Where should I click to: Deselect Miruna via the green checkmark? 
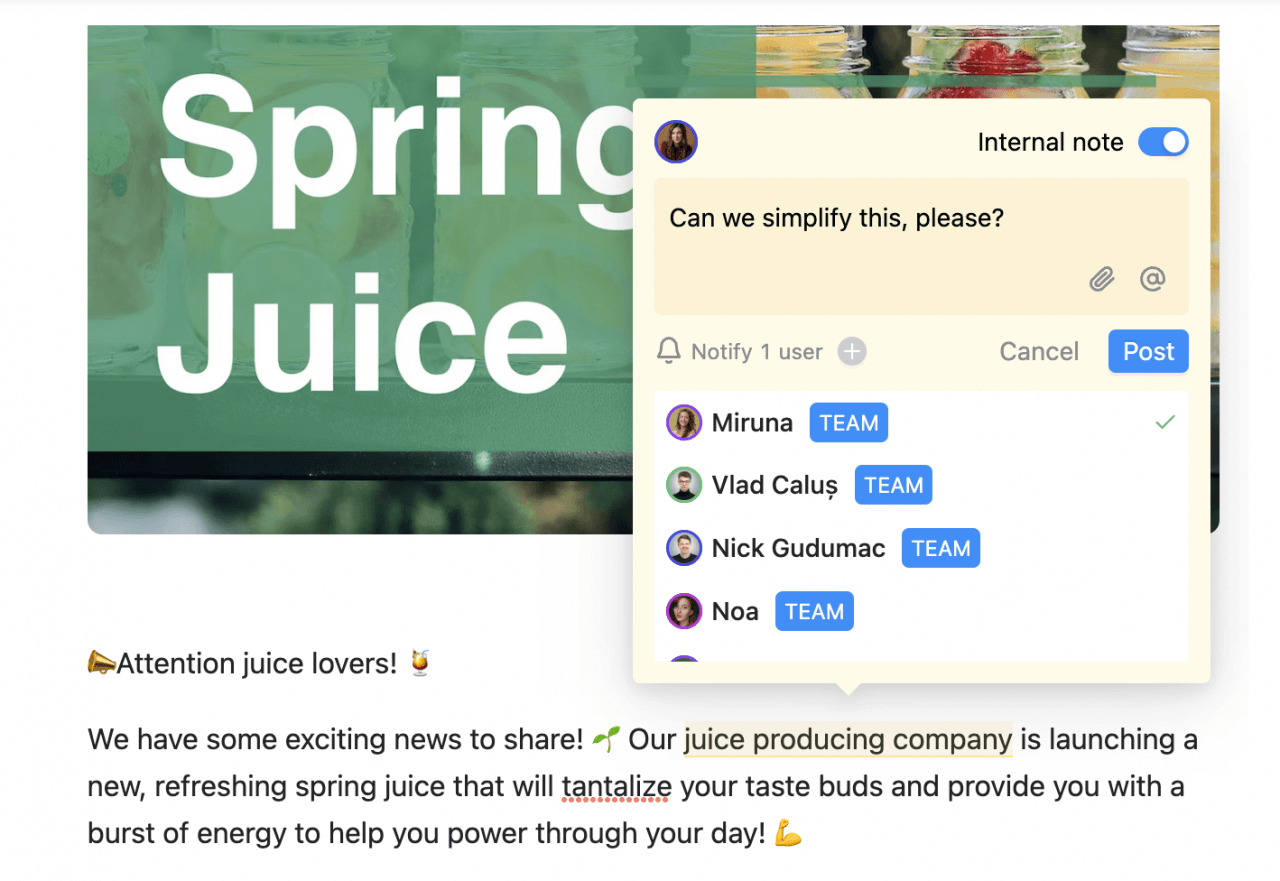tap(1164, 423)
